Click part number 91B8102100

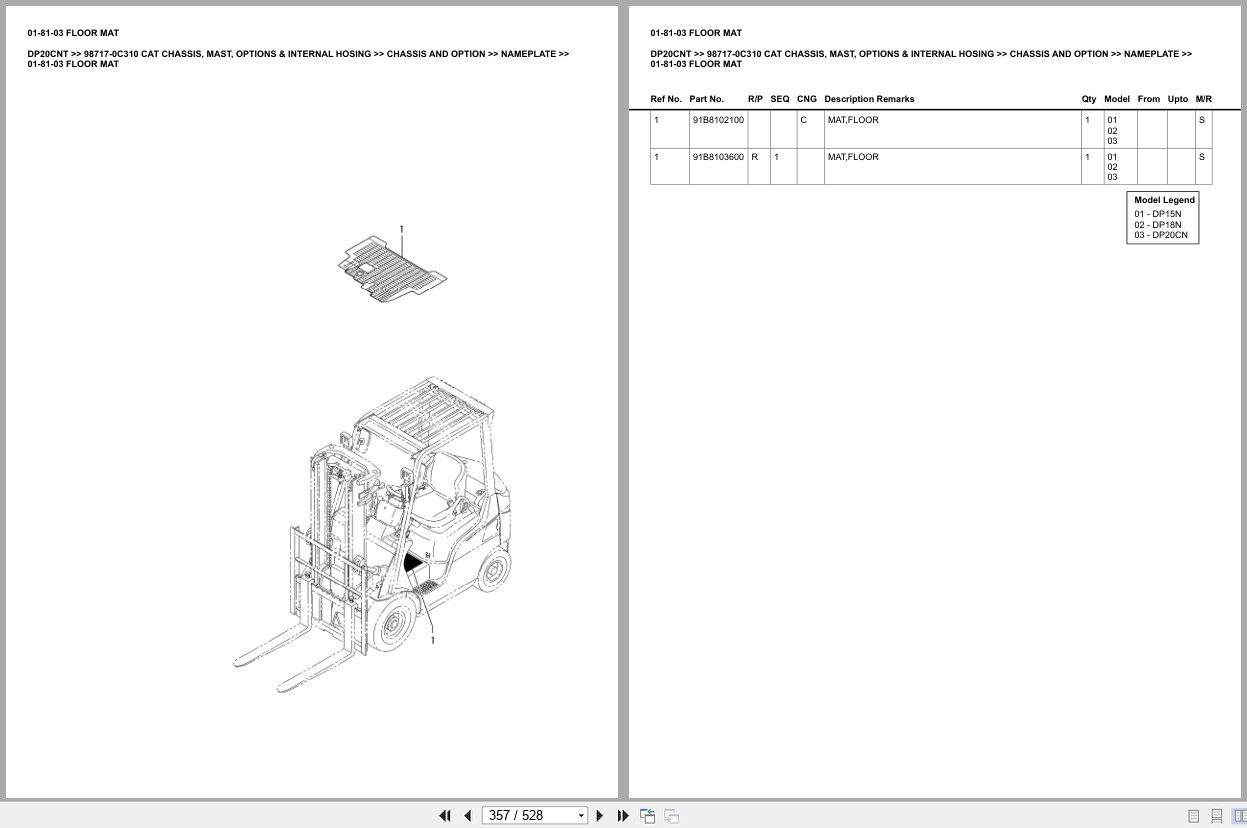[718, 120]
